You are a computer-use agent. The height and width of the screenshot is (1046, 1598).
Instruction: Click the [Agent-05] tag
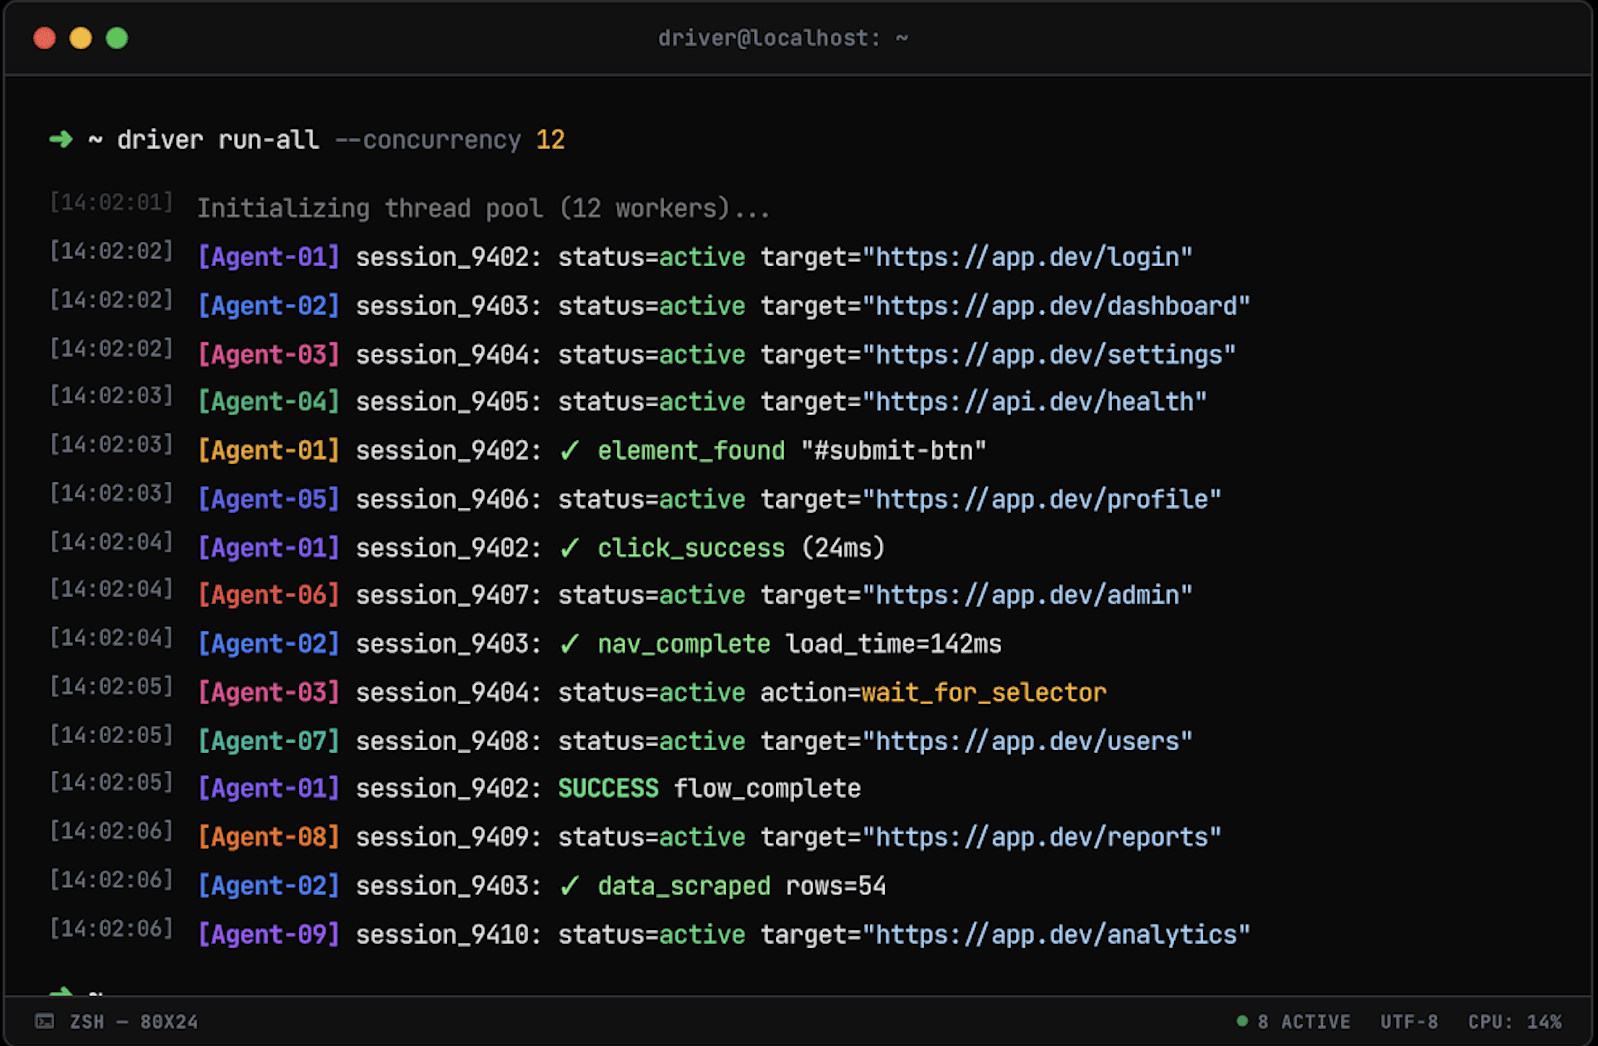pos(269,499)
